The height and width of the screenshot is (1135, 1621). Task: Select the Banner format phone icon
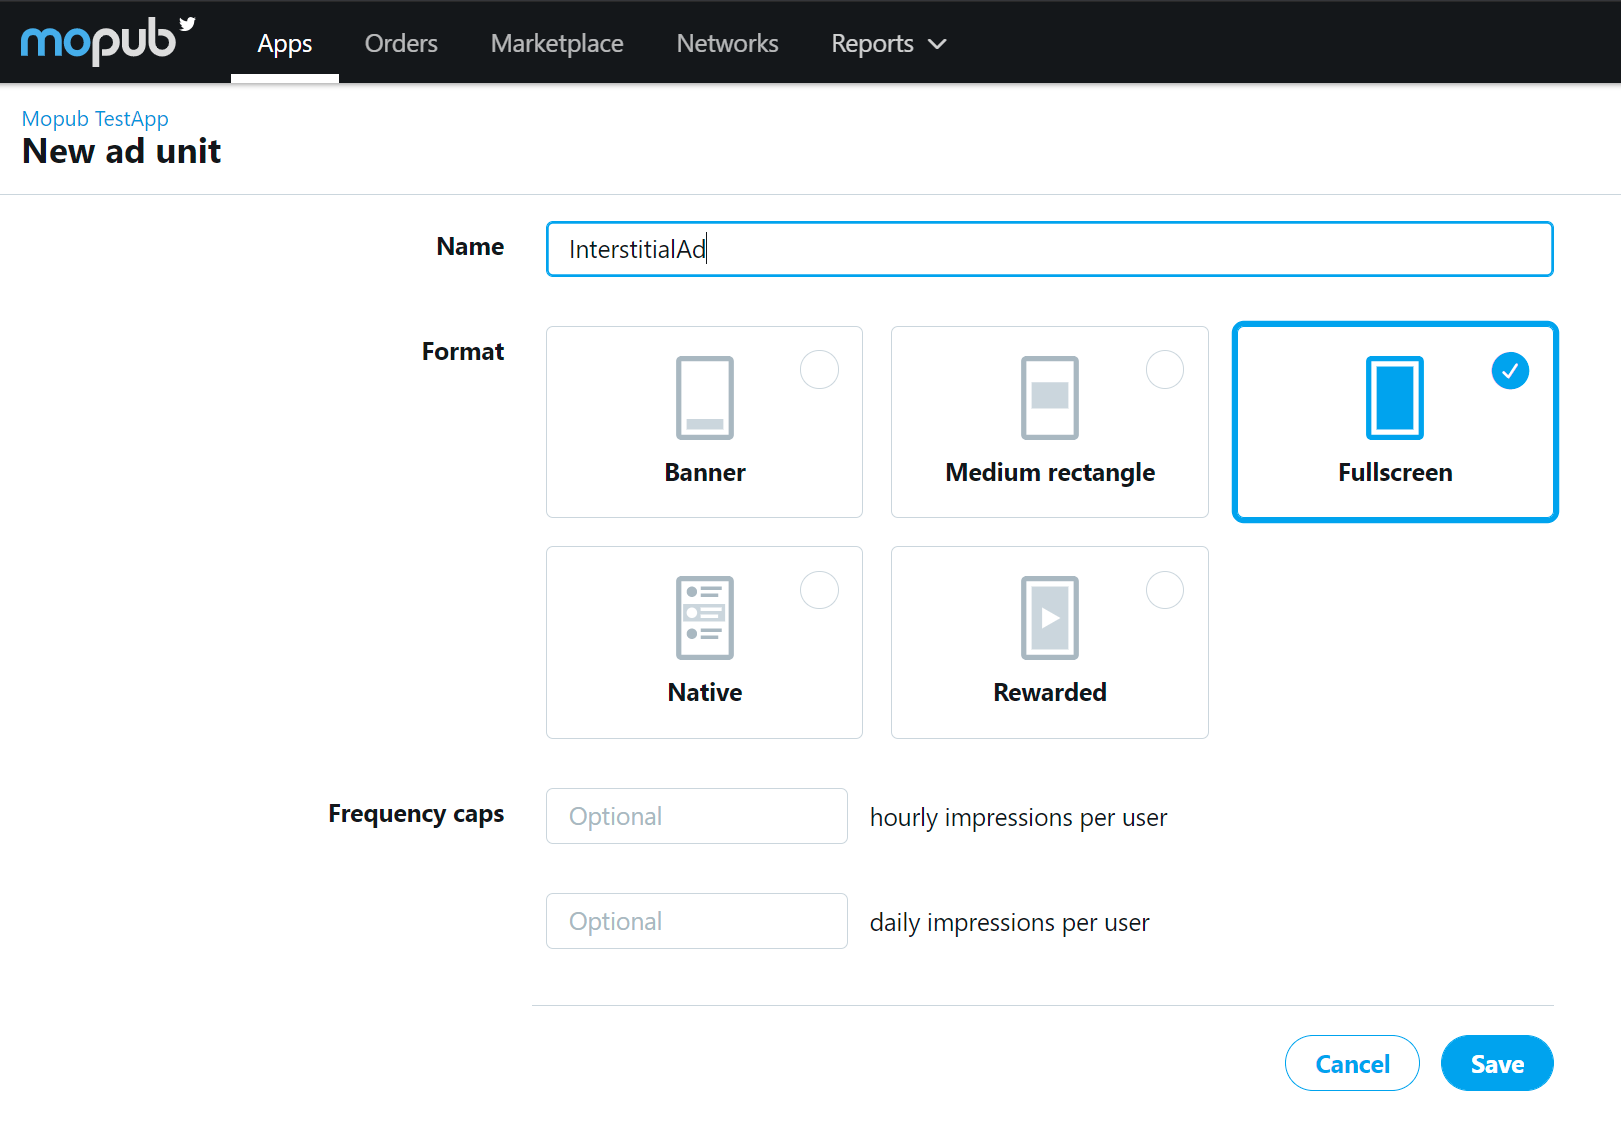(705, 398)
